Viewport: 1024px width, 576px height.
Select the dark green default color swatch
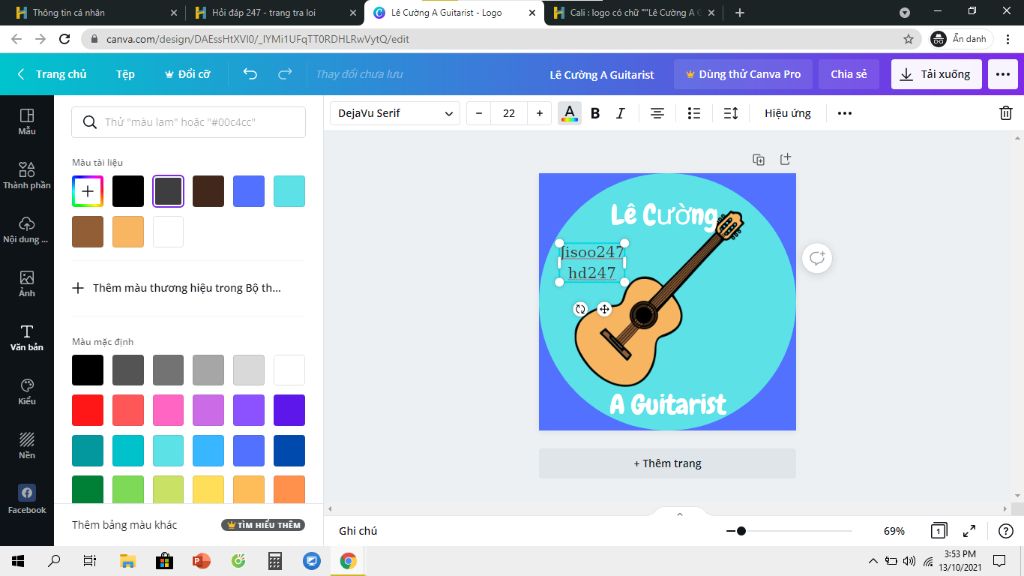coord(88,489)
